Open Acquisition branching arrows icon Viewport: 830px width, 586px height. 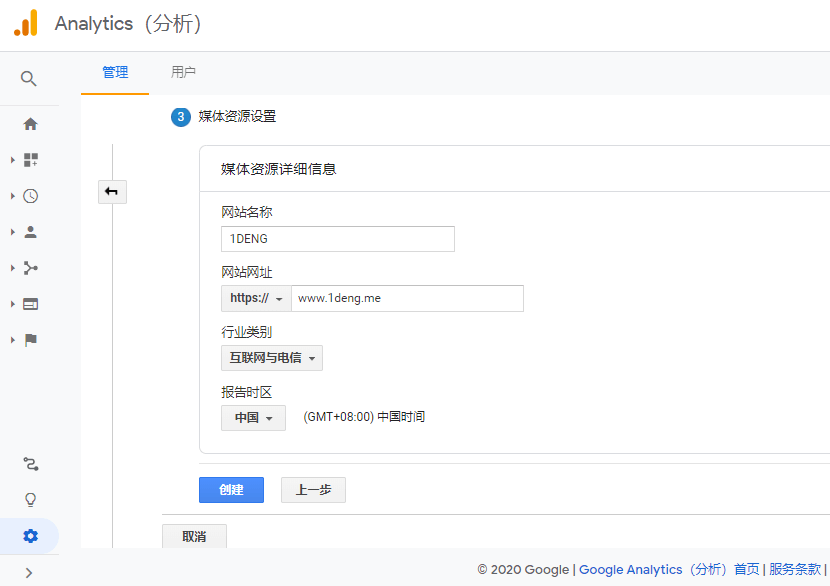click(x=30, y=268)
